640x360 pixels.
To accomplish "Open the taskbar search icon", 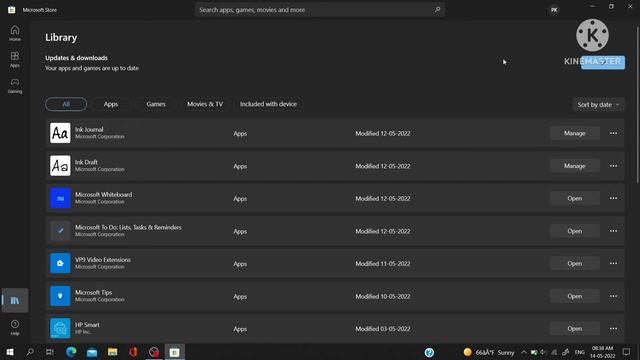I will pos(30,352).
